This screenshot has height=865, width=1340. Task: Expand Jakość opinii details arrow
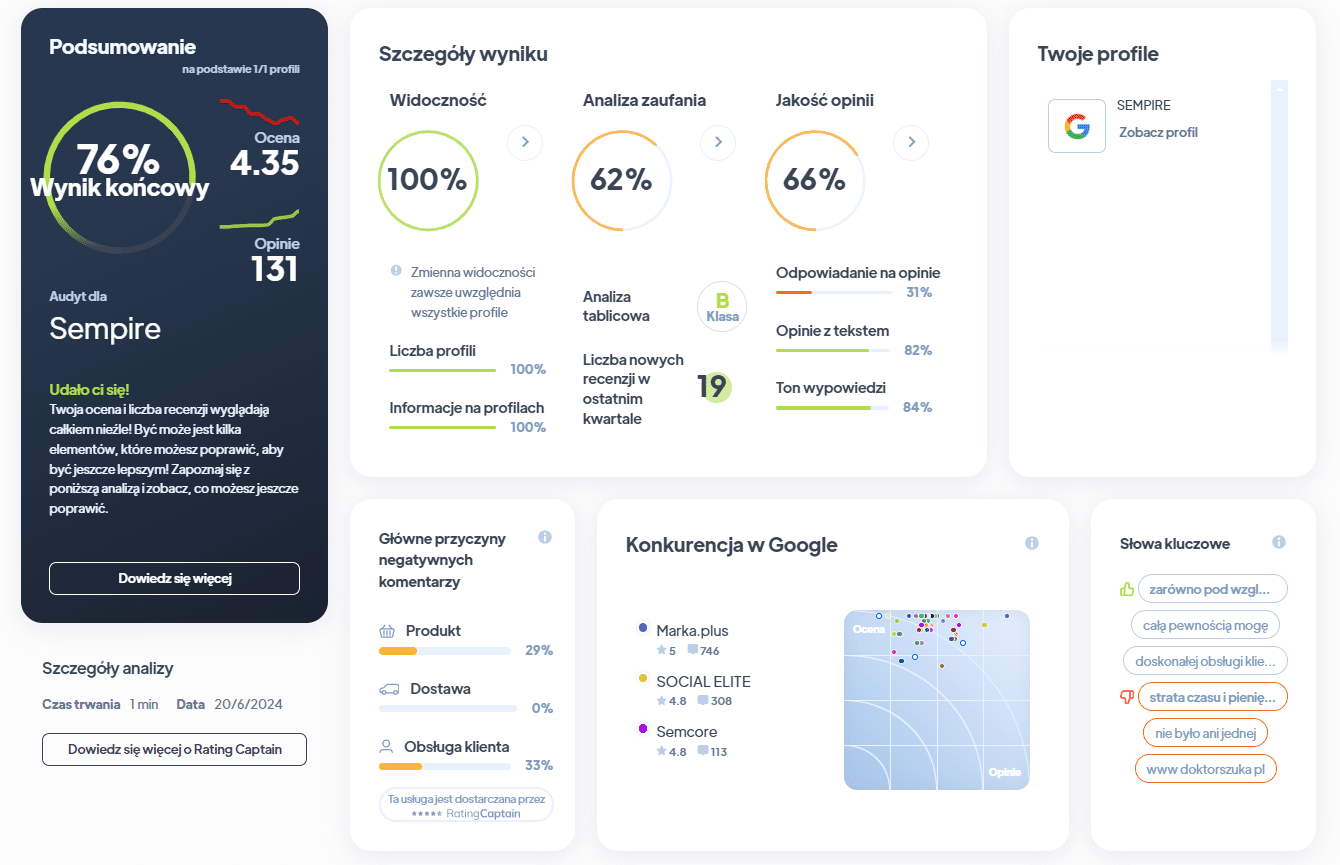pyautogui.click(x=911, y=142)
